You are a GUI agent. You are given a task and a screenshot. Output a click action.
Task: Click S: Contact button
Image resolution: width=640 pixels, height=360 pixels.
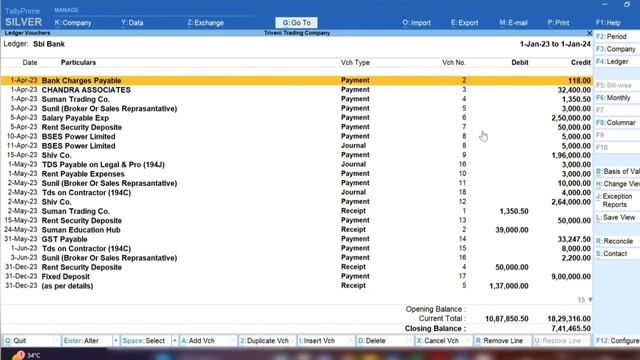coord(617,254)
